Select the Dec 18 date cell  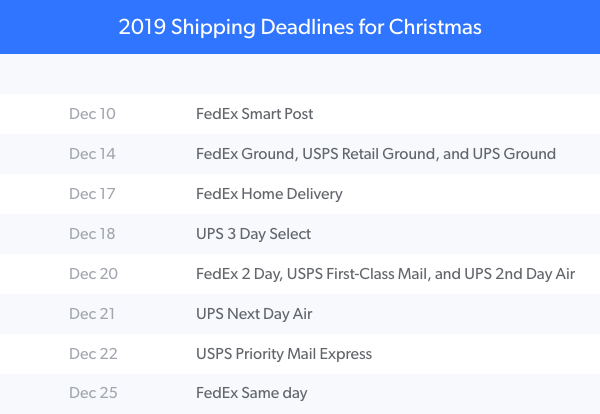click(x=92, y=234)
